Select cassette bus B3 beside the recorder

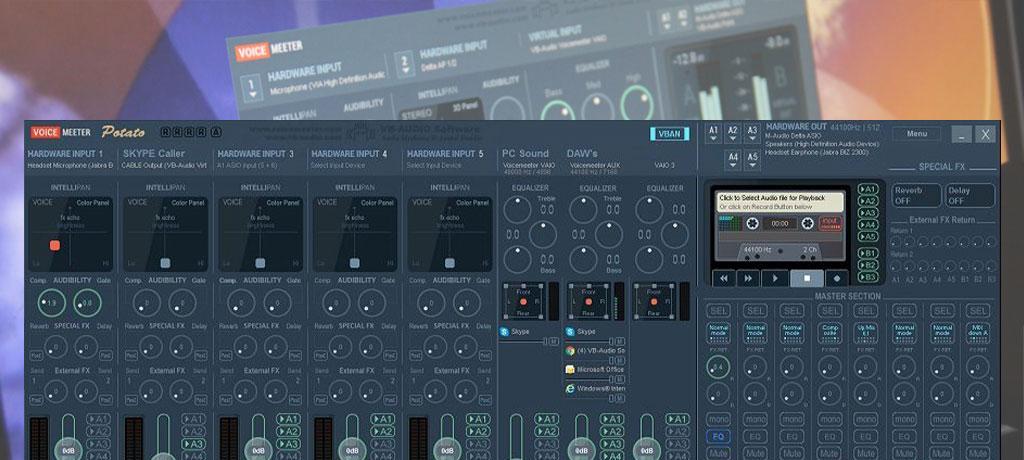point(868,276)
